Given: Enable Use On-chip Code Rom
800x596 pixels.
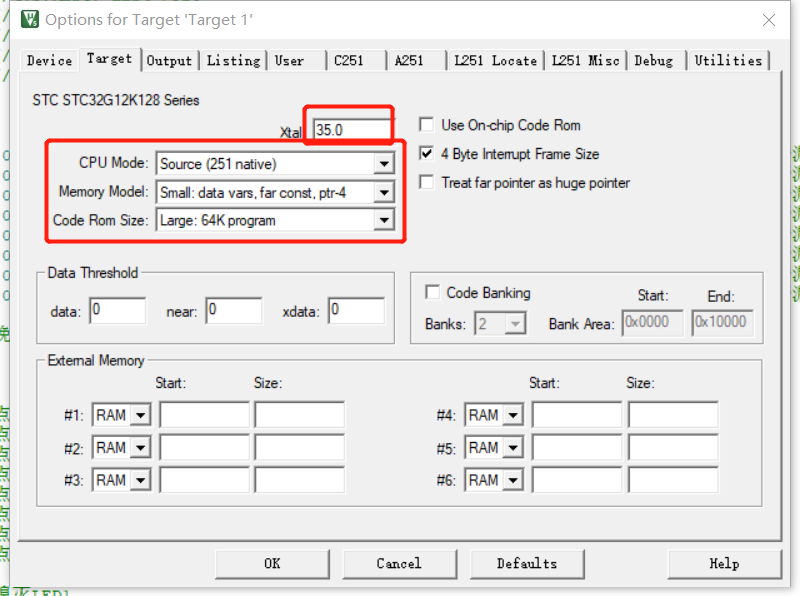Looking at the screenshot, I should [x=426, y=125].
